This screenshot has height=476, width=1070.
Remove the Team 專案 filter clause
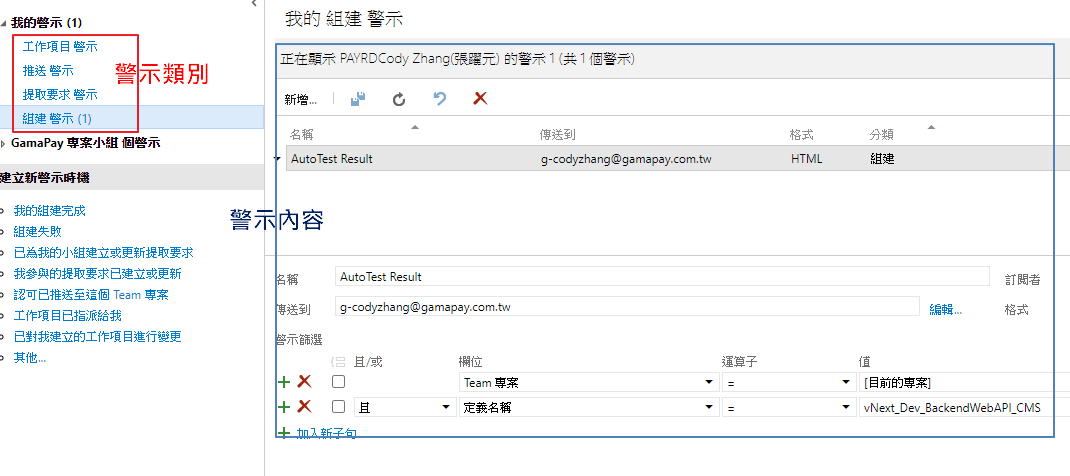pyautogui.click(x=304, y=382)
